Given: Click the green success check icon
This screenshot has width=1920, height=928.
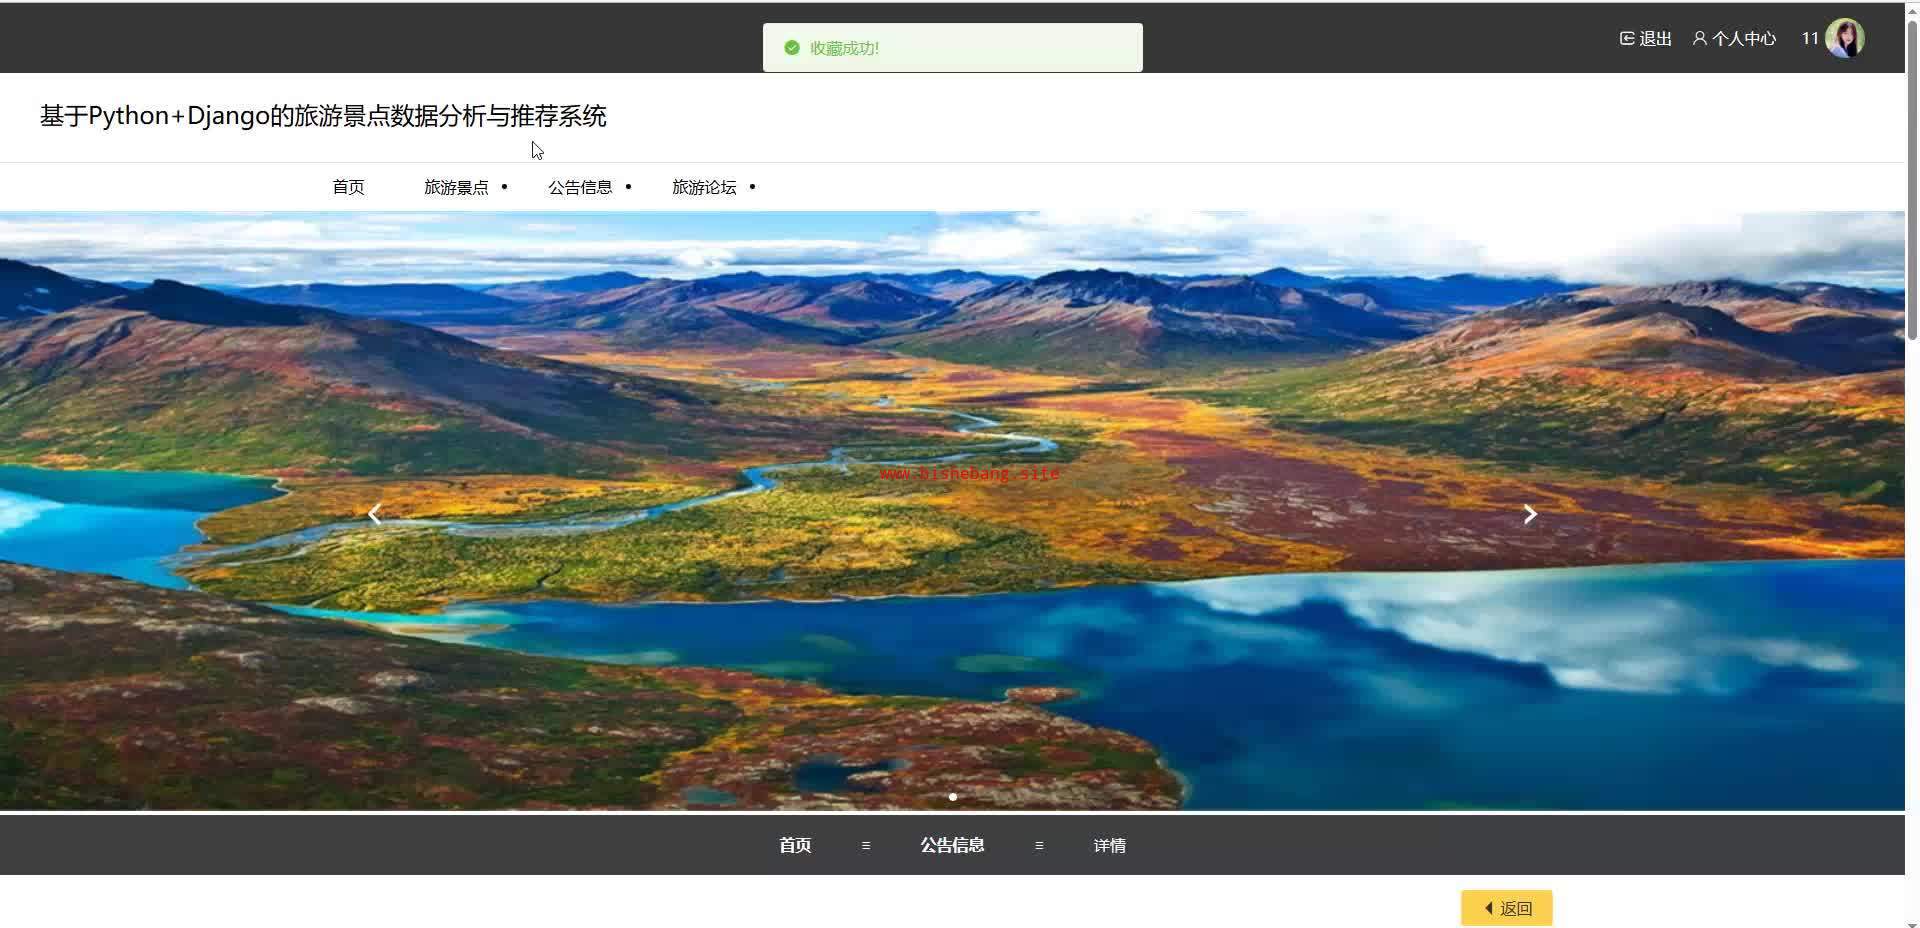Looking at the screenshot, I should [x=792, y=48].
